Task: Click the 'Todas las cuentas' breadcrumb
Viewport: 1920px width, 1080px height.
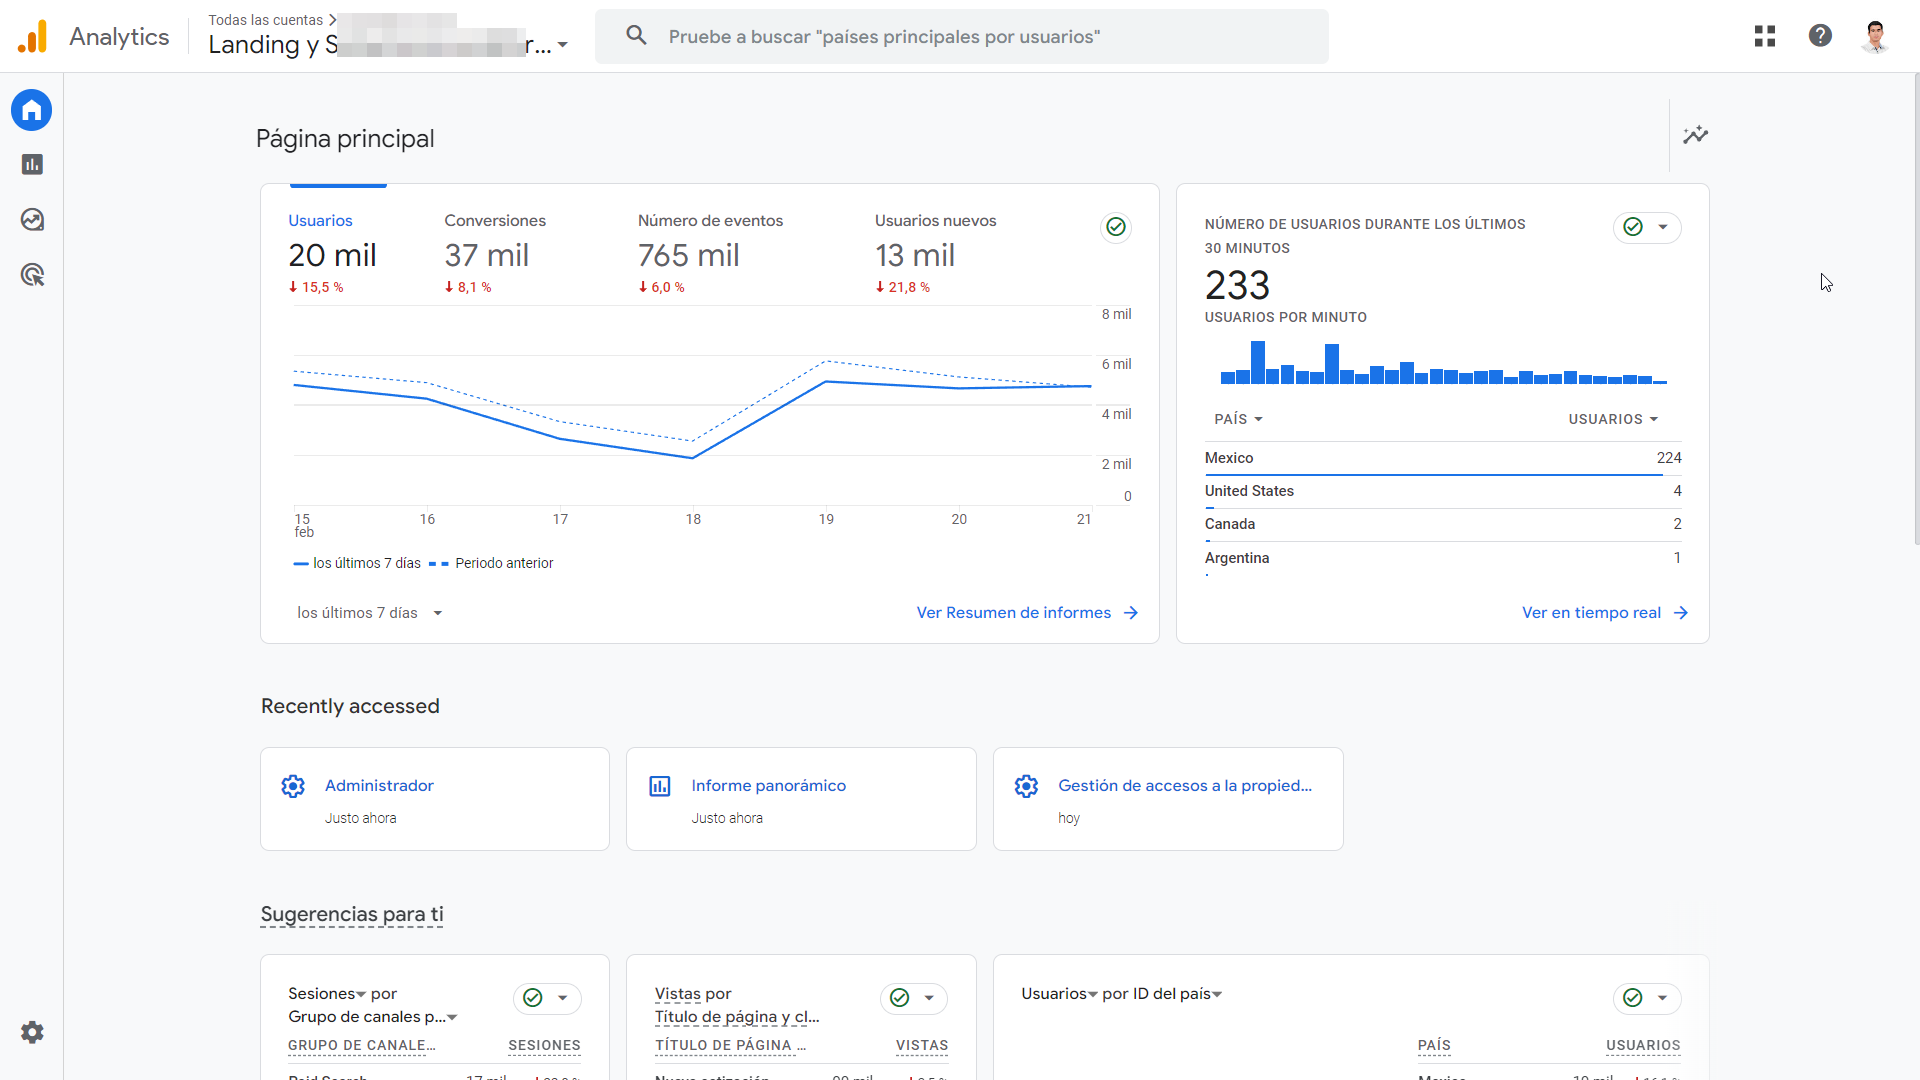Action: pos(264,19)
